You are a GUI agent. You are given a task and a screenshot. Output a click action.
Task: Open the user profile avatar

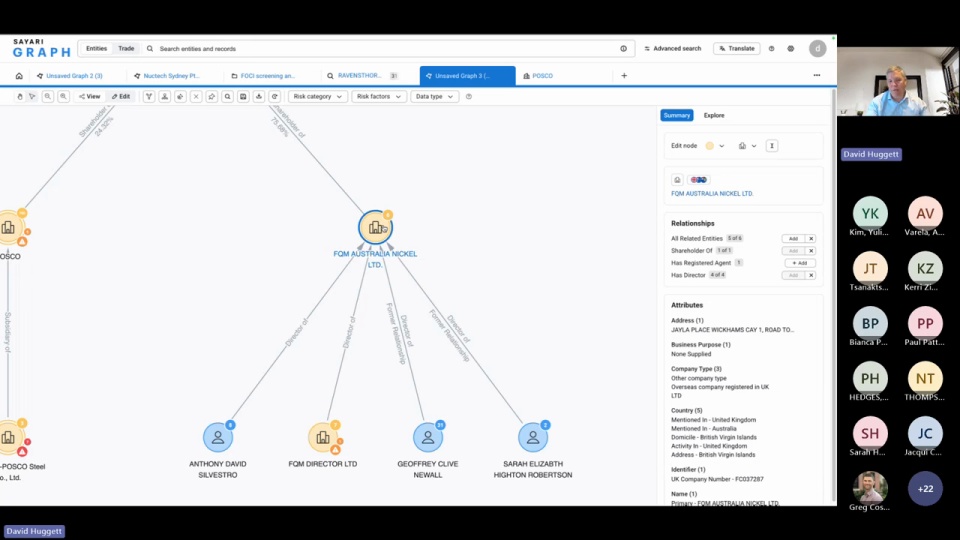pyautogui.click(x=817, y=49)
